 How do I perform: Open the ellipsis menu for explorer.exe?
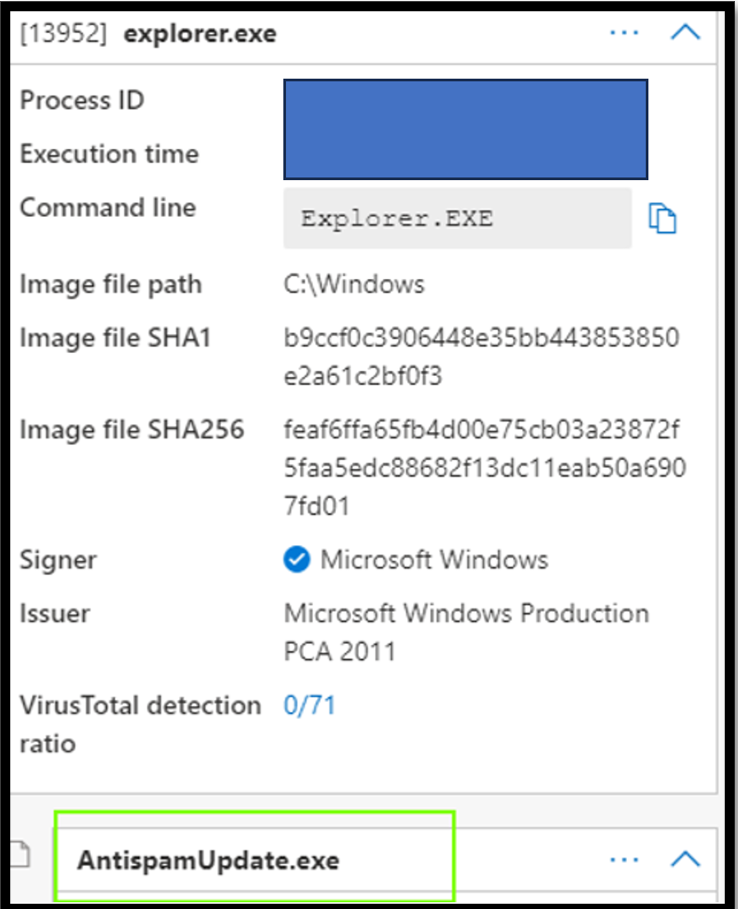click(624, 32)
